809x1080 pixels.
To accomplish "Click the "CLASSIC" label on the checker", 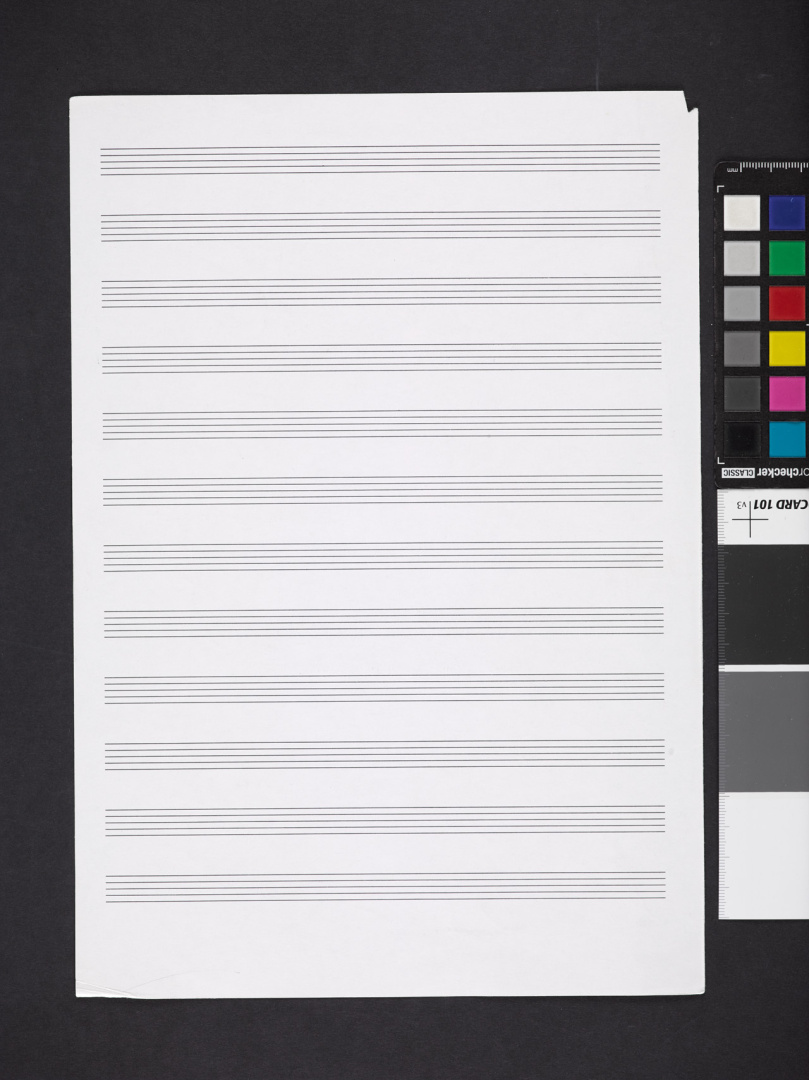I will coord(738,473).
